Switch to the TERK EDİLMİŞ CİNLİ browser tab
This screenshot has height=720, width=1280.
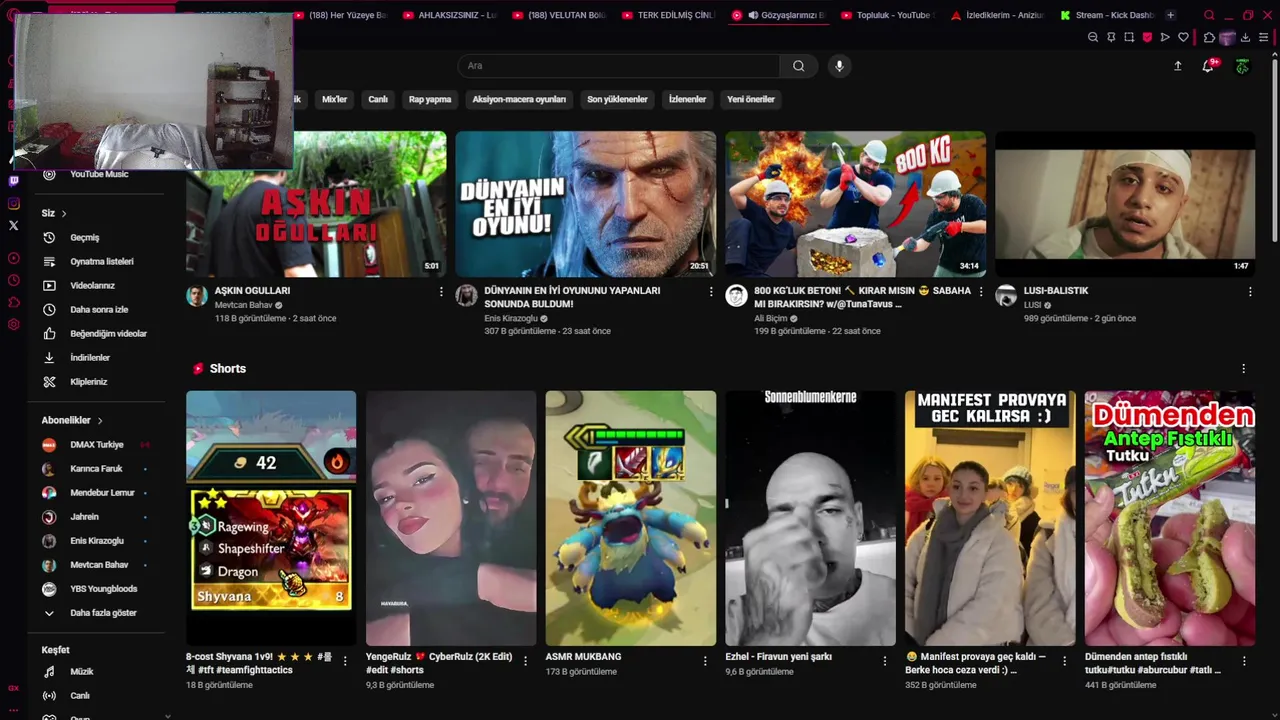[667, 15]
